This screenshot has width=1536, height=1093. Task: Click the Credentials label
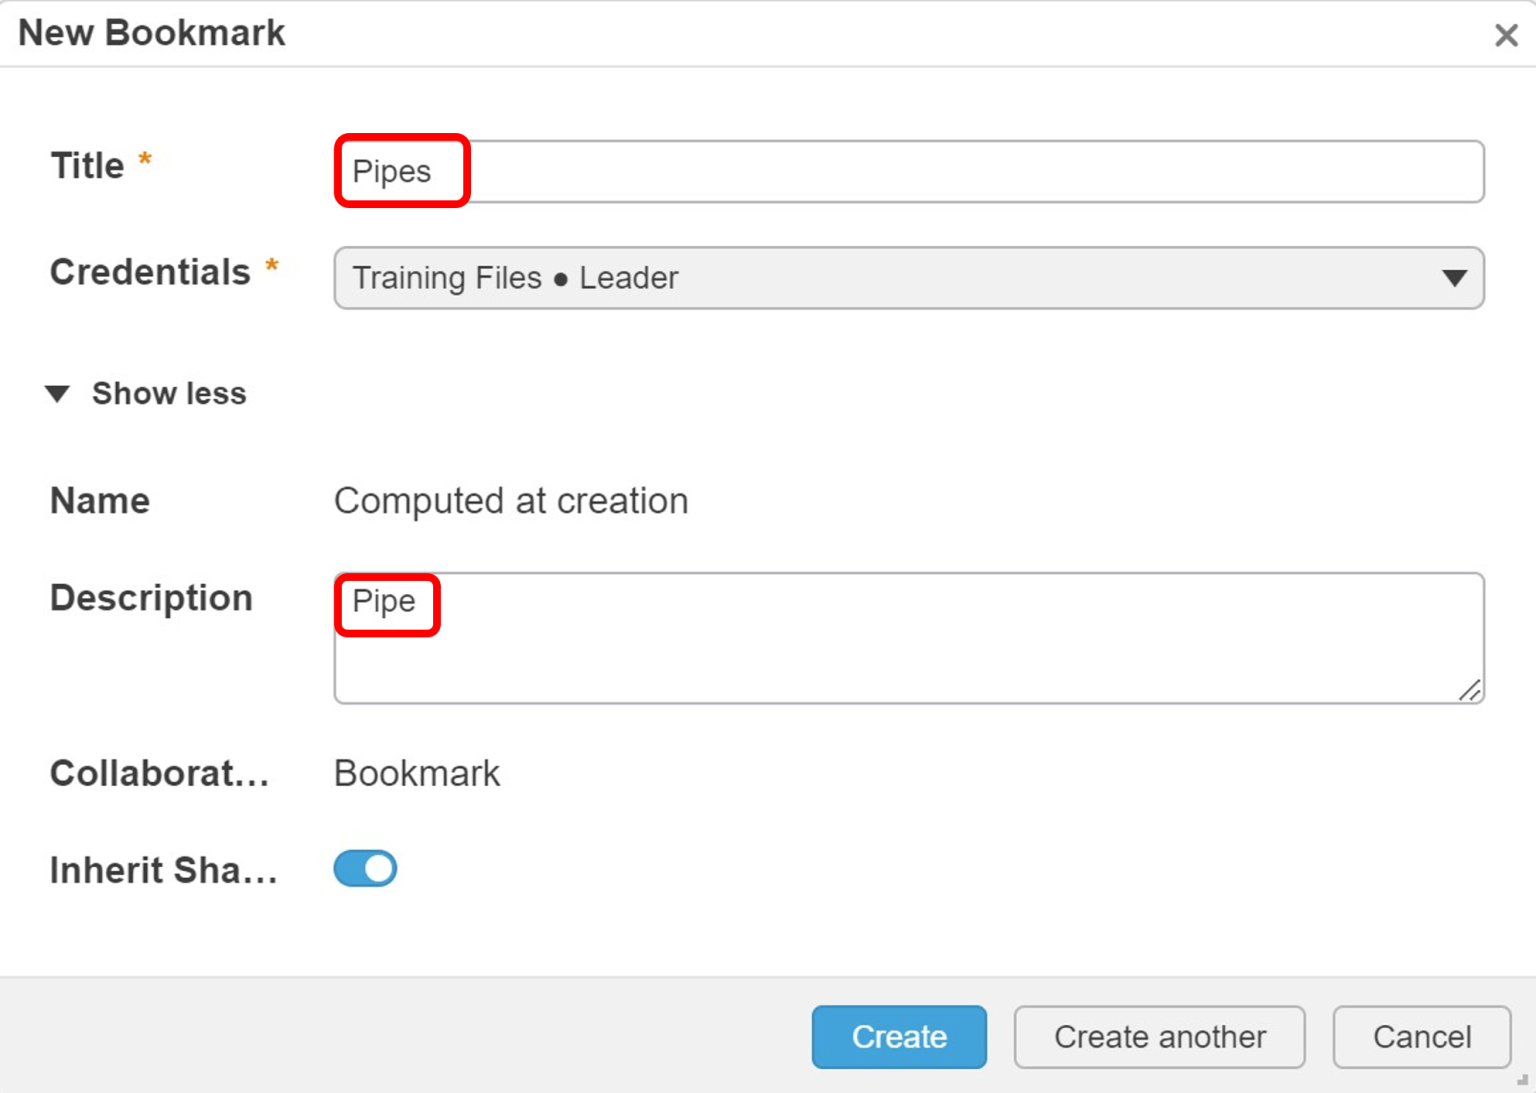[x=150, y=272]
